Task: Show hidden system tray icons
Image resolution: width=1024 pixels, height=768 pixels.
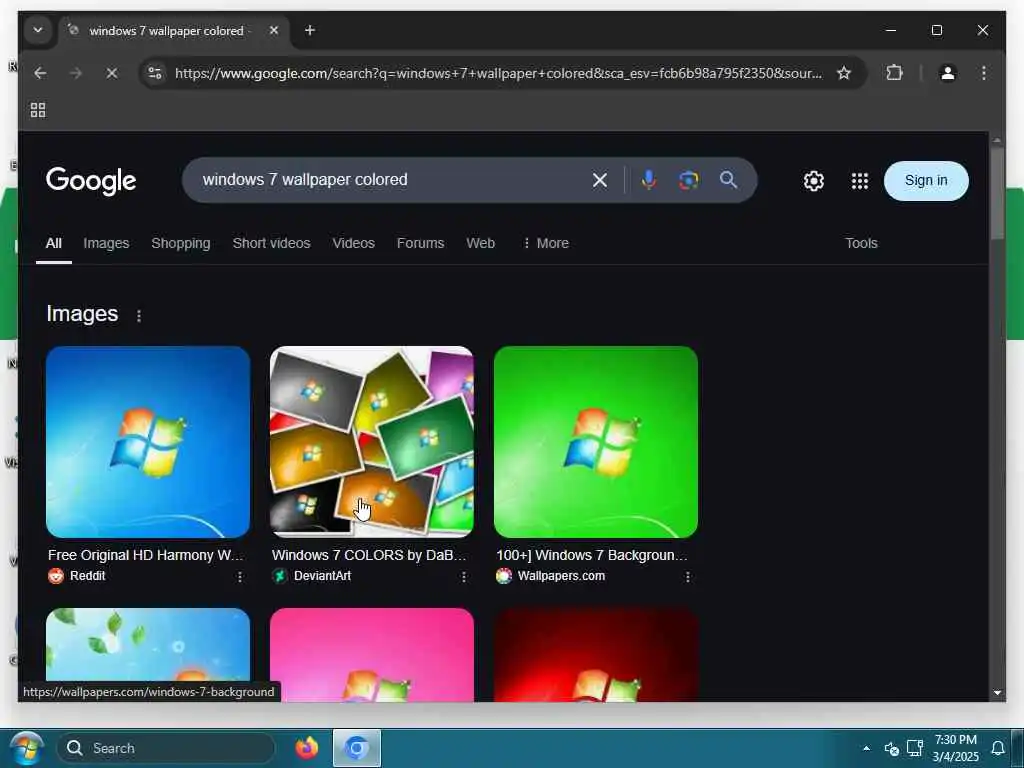Action: pos(866,748)
